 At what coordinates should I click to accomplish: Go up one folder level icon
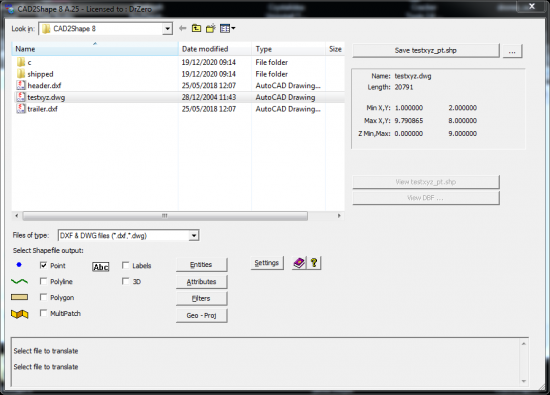[x=196, y=28]
